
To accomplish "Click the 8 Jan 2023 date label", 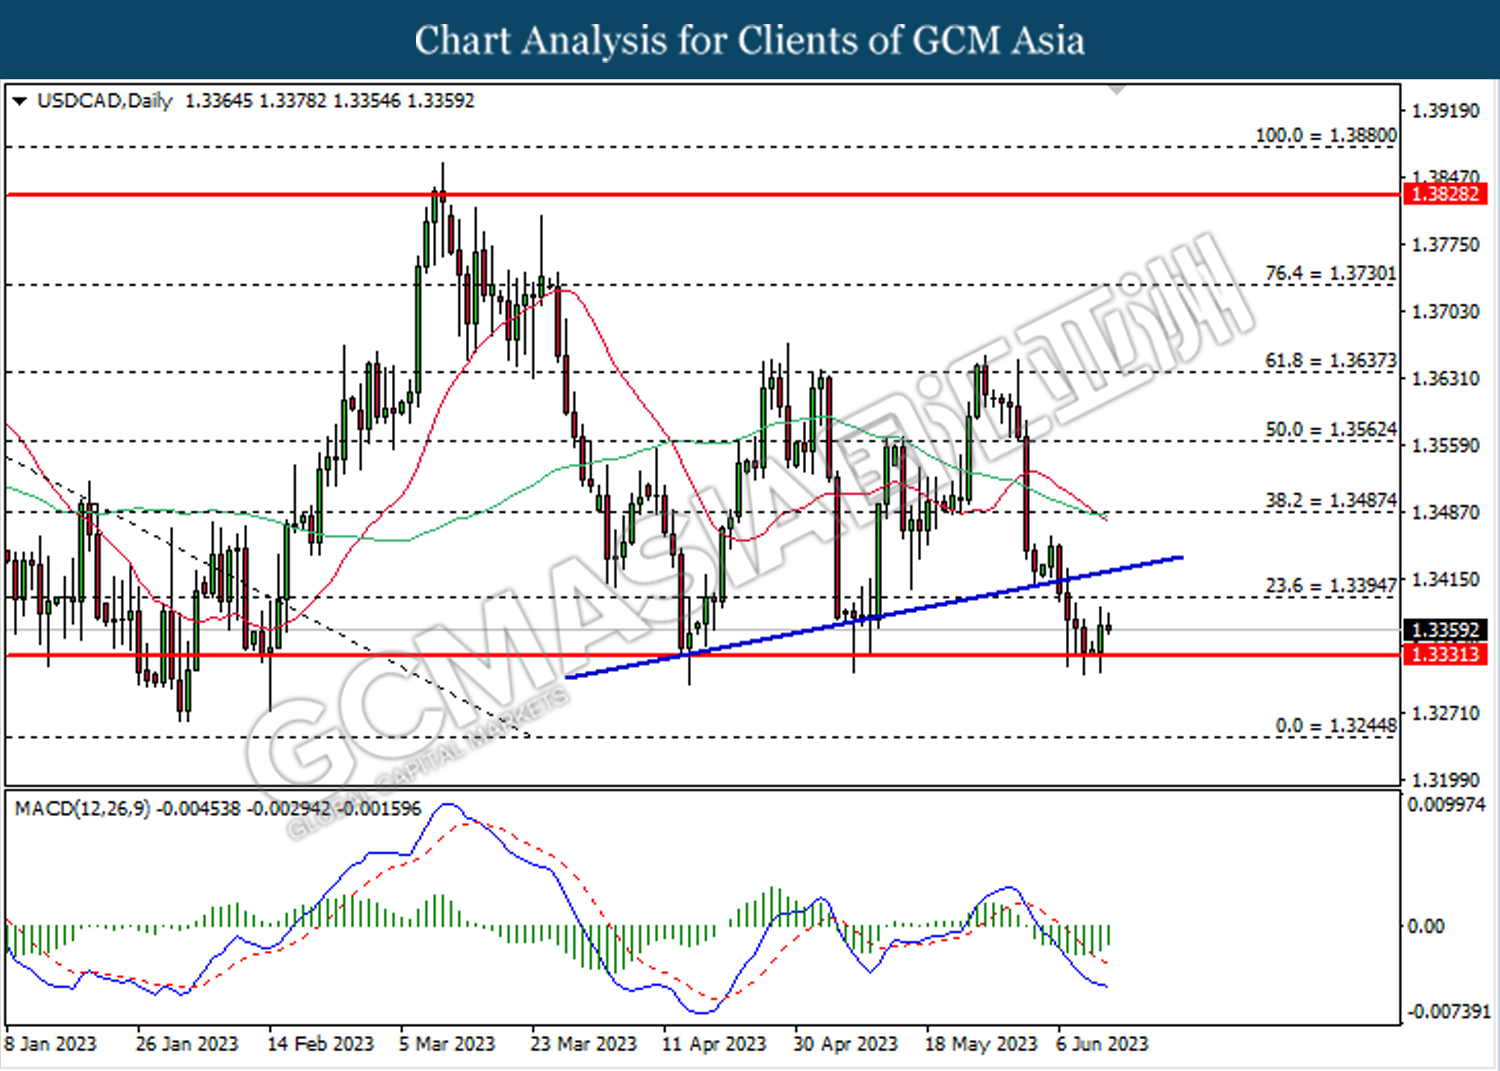I will pyautogui.click(x=51, y=1044).
